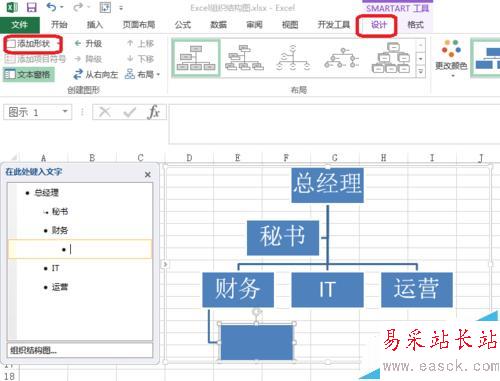
Task: Click the 升级 promote button
Action: pyautogui.click(x=88, y=43)
